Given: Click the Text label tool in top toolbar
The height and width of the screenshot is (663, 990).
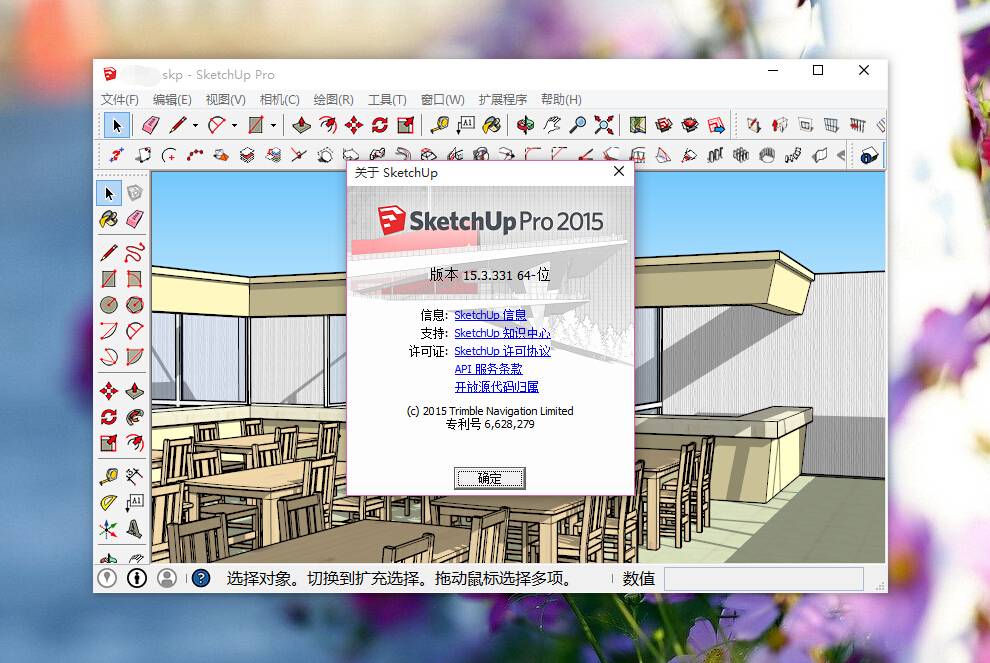Looking at the screenshot, I should point(465,125).
